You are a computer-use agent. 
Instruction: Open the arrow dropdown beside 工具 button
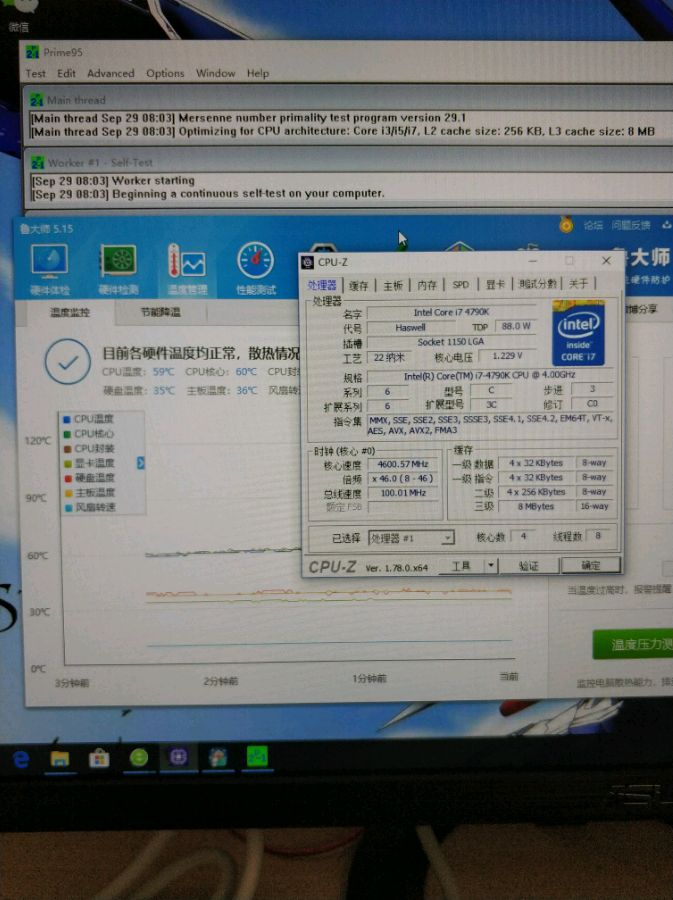pyautogui.click(x=491, y=566)
